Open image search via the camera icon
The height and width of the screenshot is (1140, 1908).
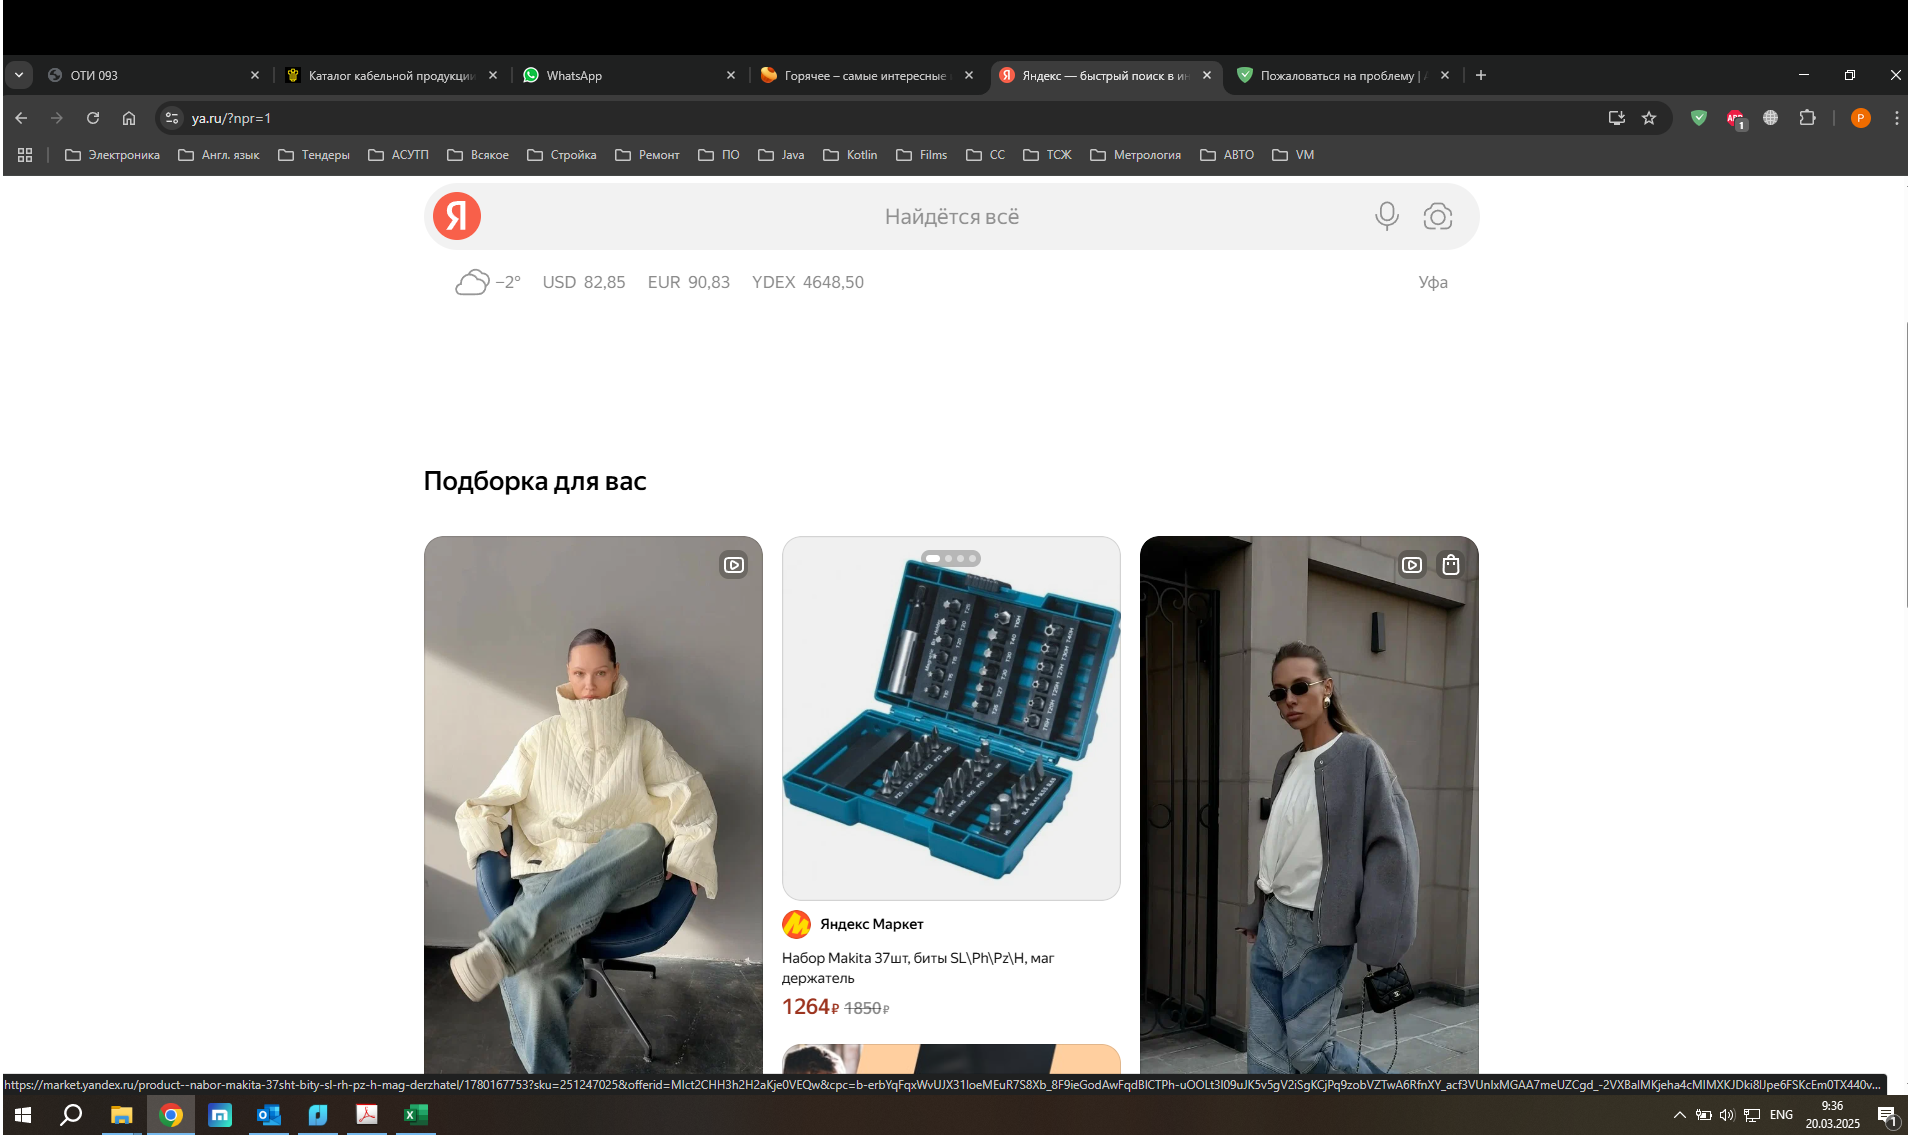[1438, 215]
